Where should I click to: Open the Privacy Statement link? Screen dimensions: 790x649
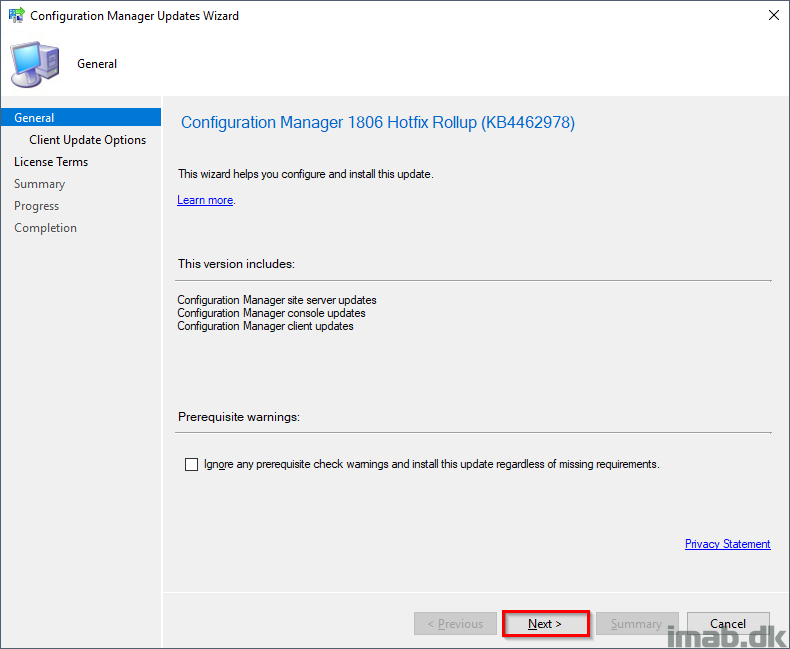[728, 544]
